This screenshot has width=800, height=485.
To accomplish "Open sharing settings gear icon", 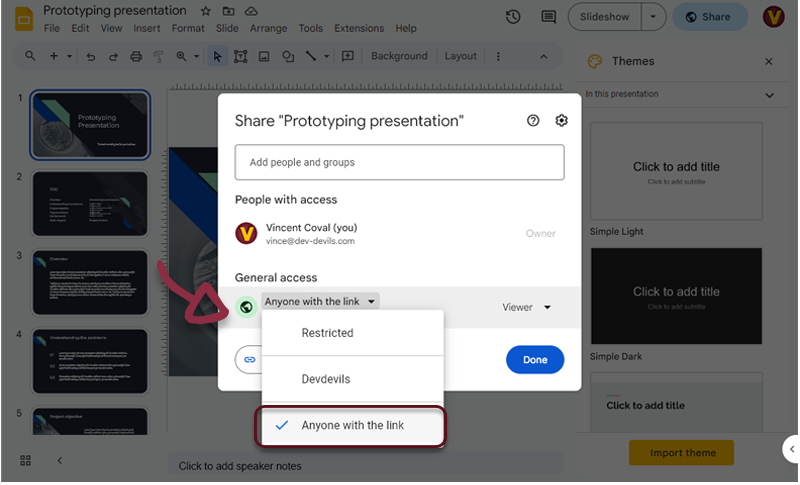I will pyautogui.click(x=562, y=121).
